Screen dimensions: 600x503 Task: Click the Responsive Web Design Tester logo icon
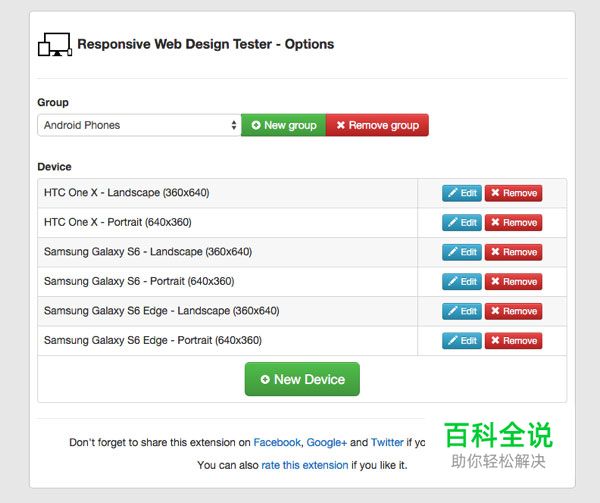coord(55,44)
